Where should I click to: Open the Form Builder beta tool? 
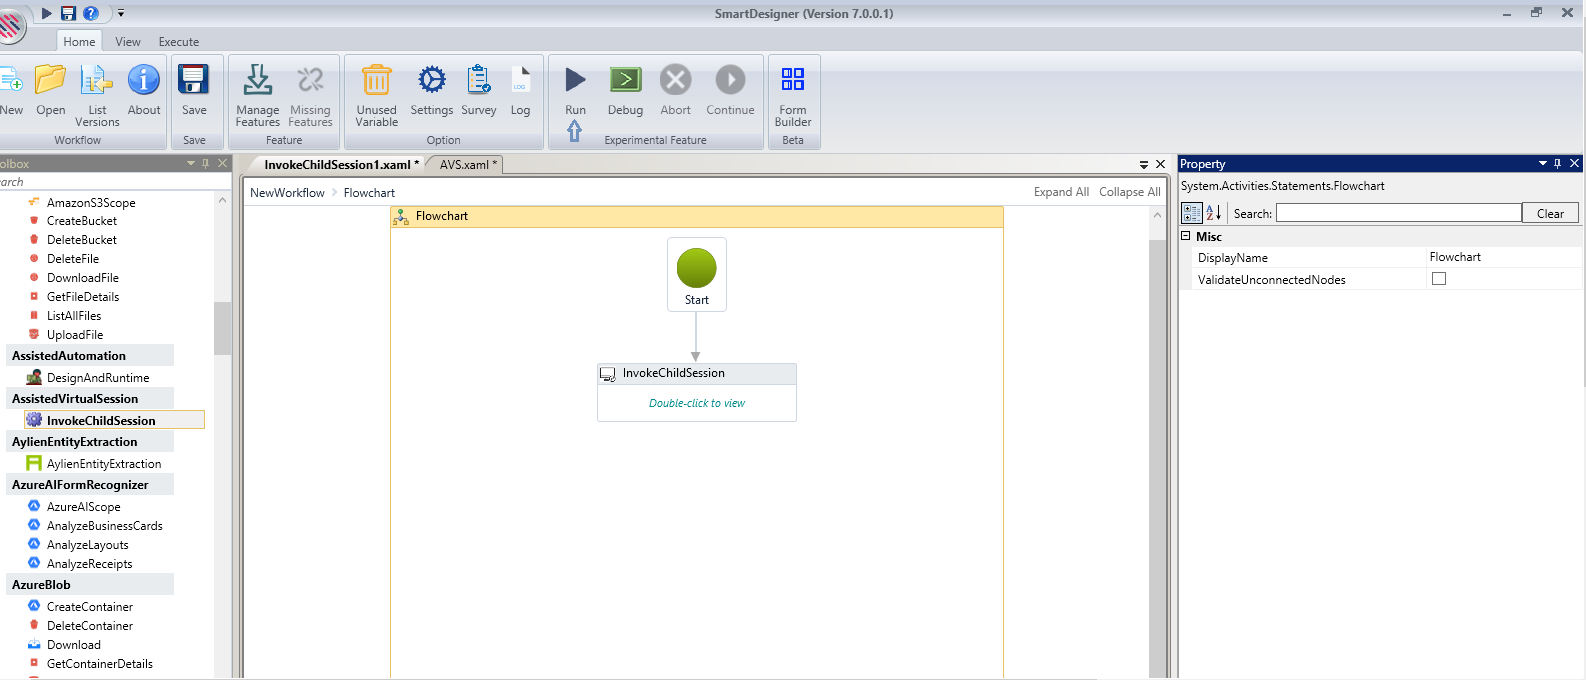point(792,82)
